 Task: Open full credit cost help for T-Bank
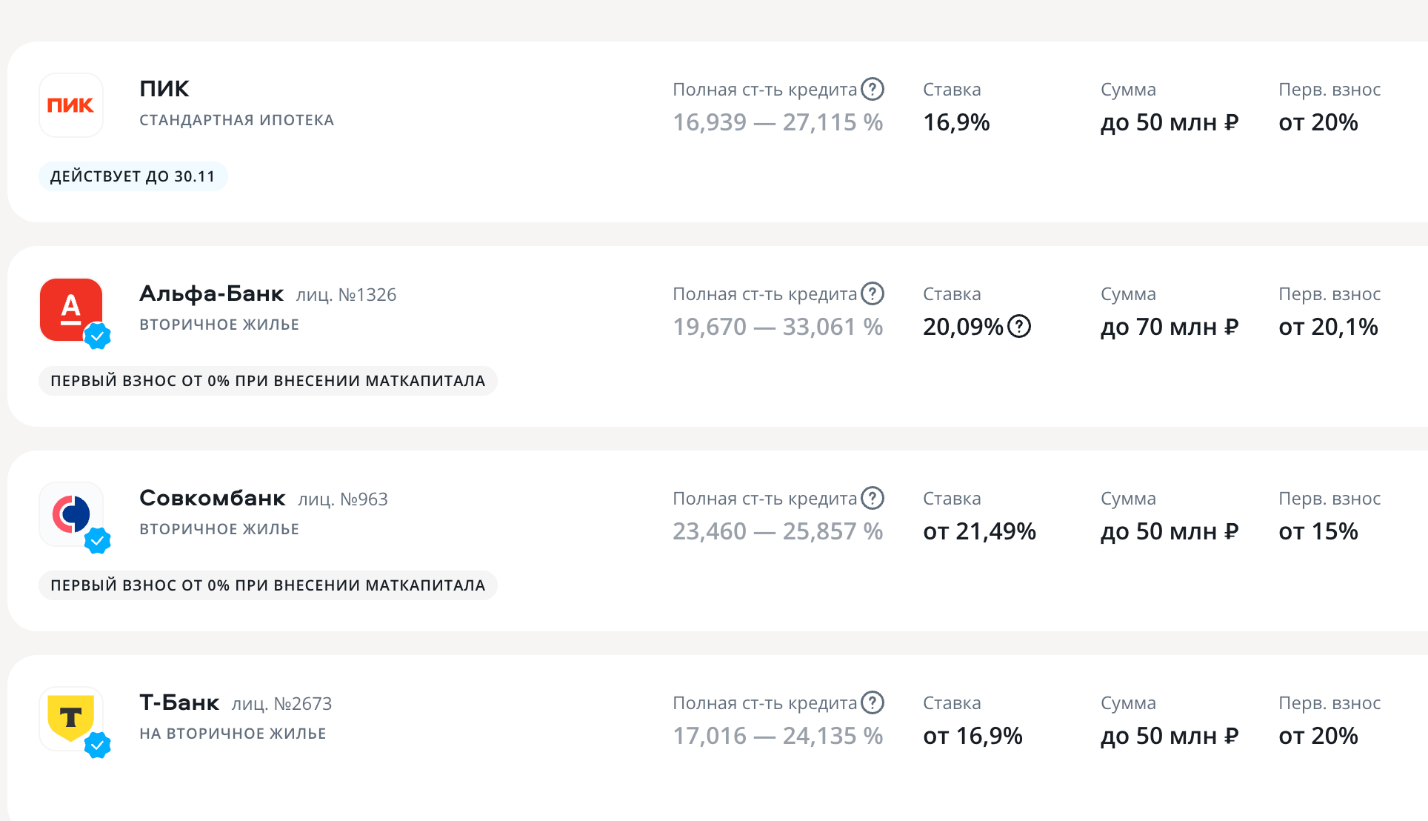pyautogui.click(x=873, y=703)
